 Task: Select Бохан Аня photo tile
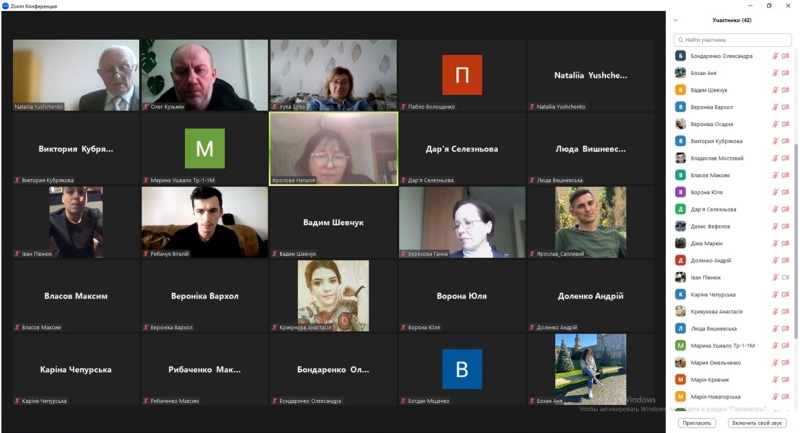591,369
